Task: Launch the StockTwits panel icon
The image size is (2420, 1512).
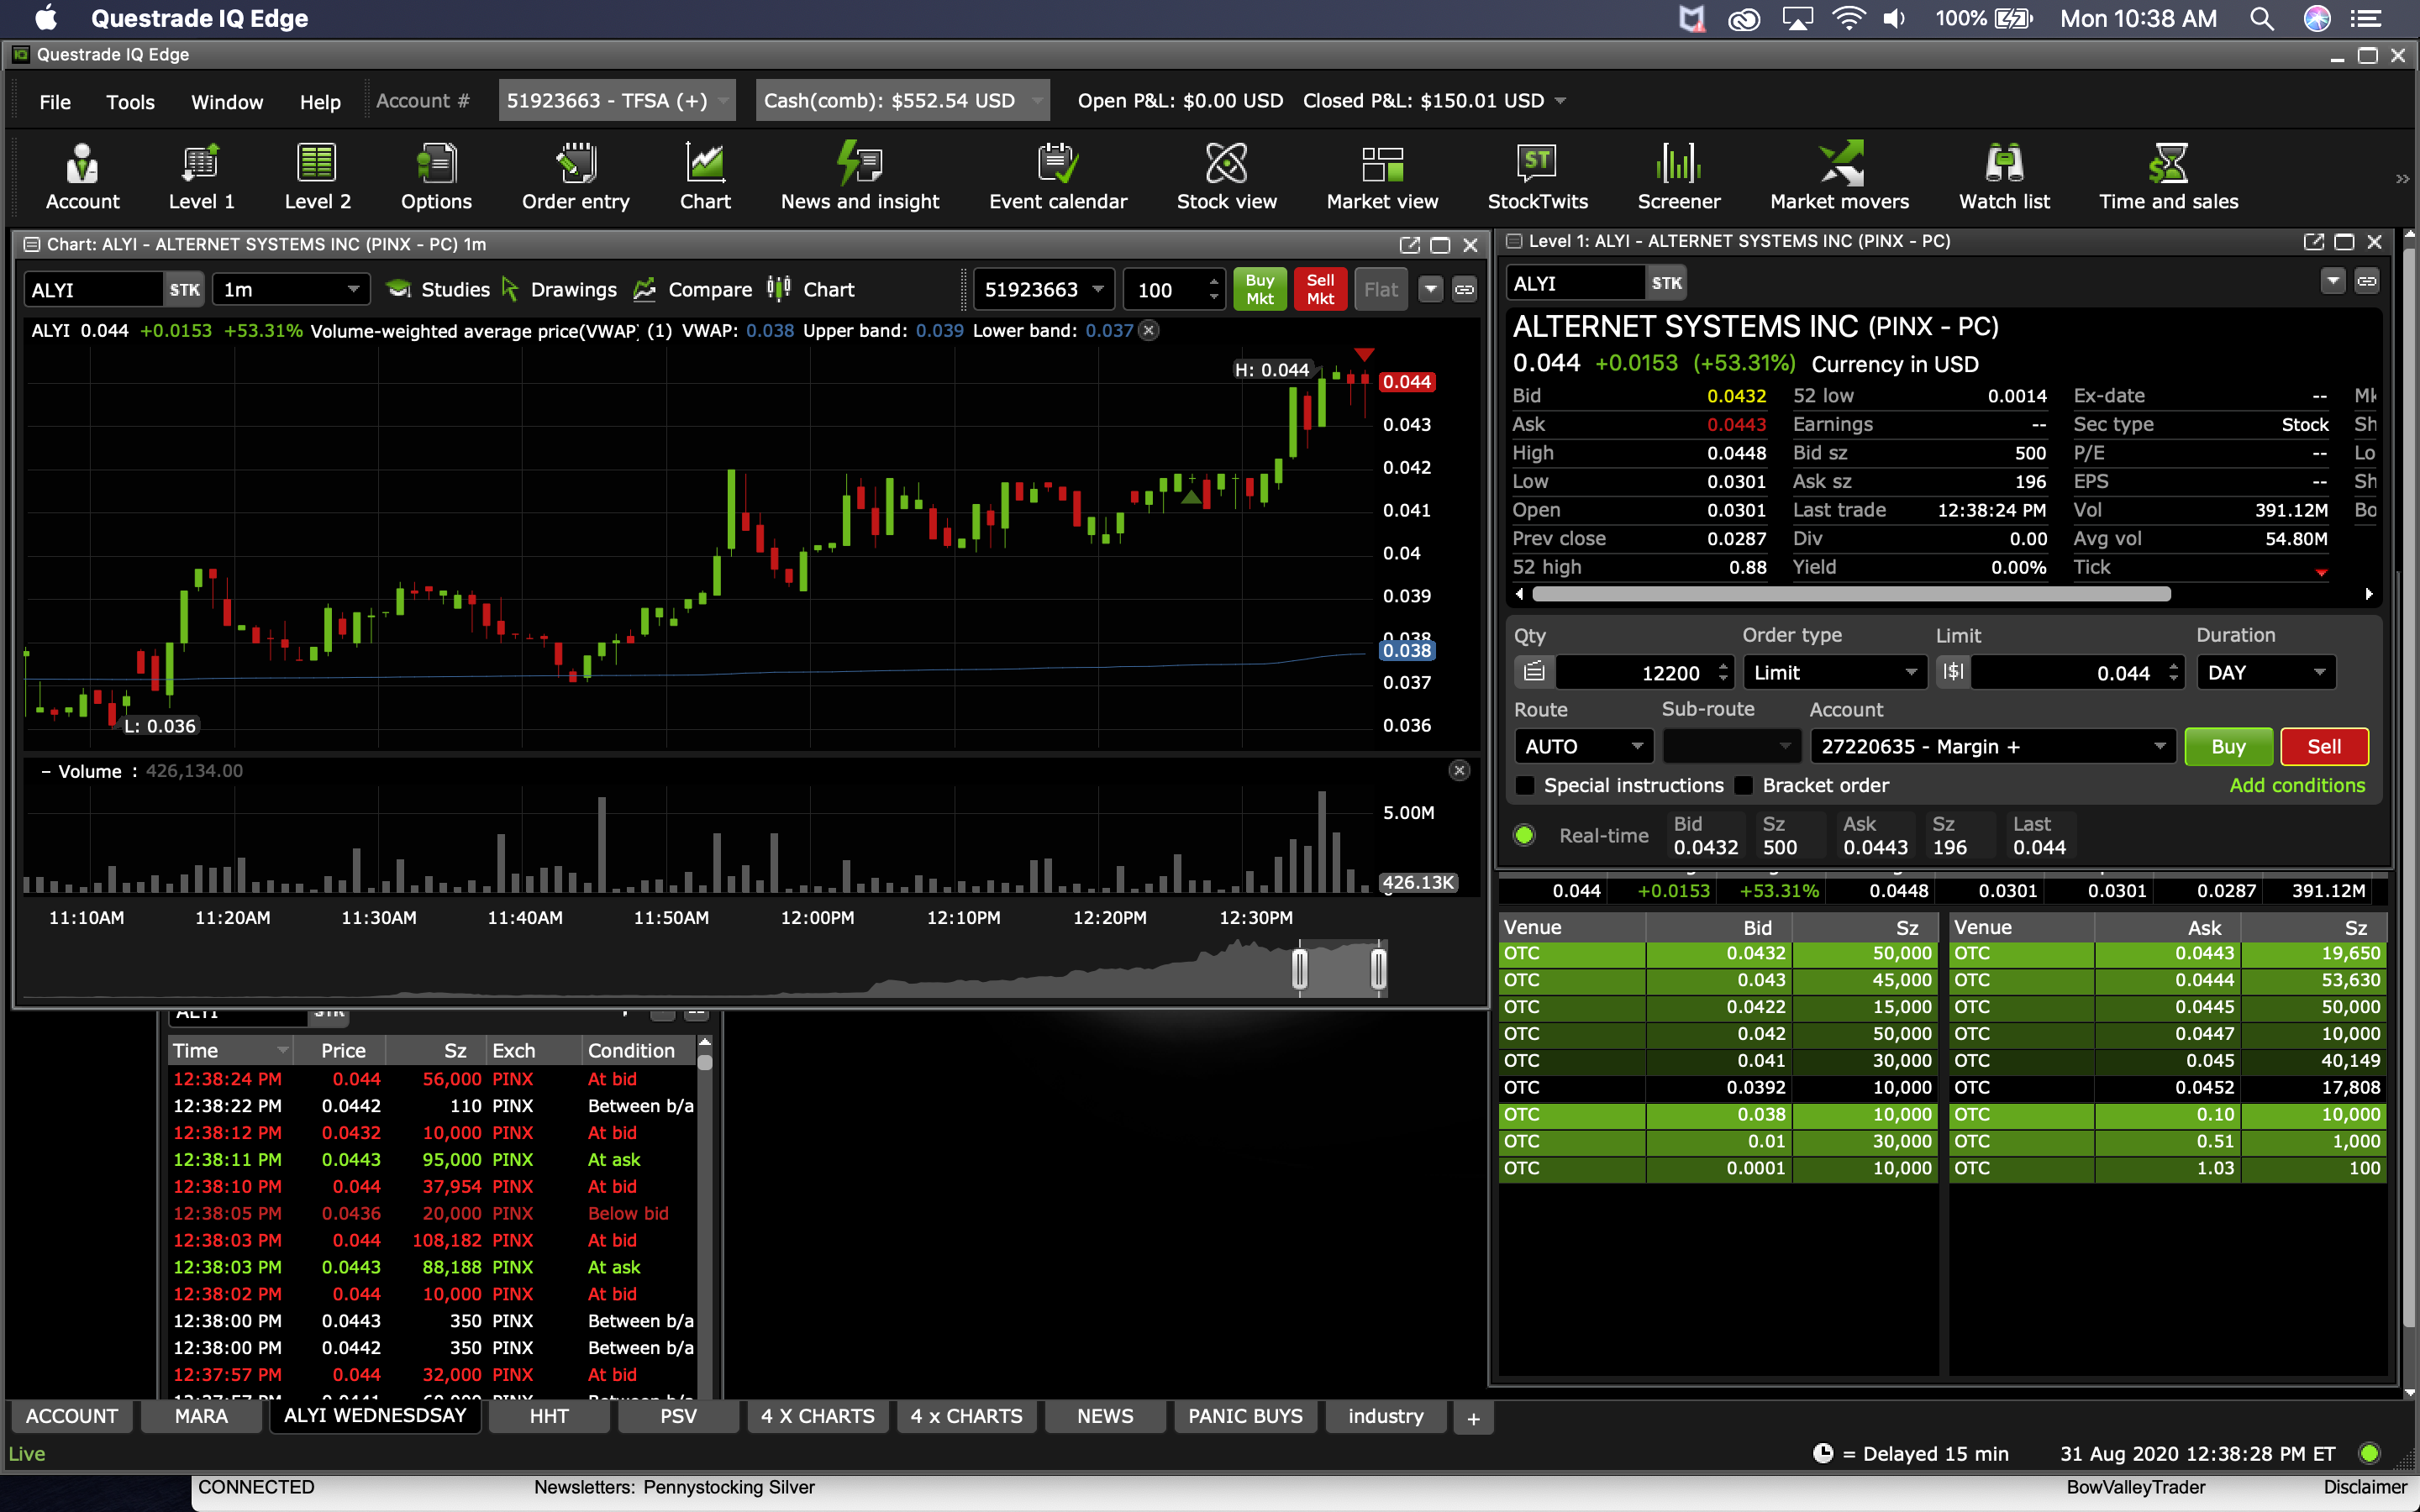Action: click(1536, 176)
